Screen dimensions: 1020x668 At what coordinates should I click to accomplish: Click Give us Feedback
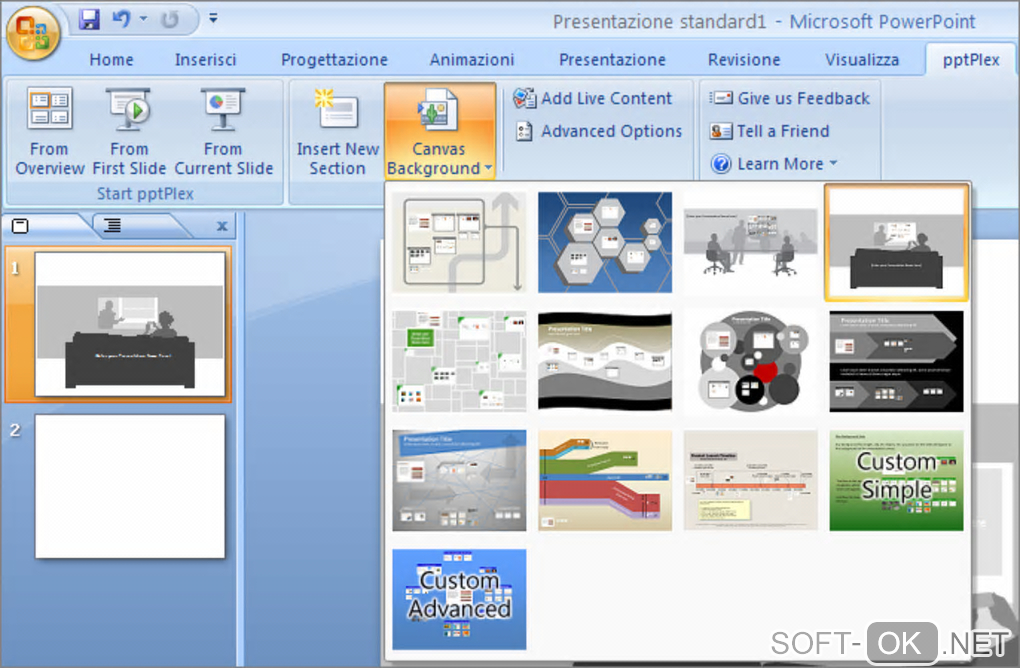coord(789,98)
